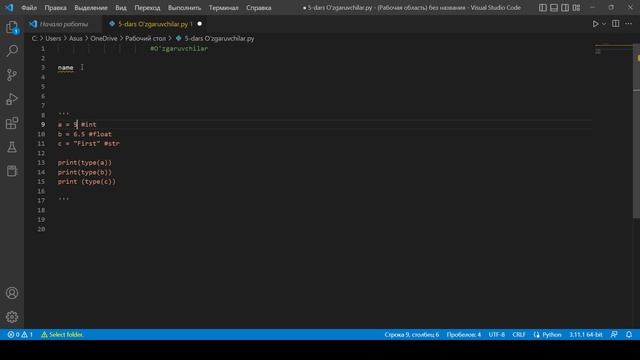The image size is (640, 360).
Task: Open the Вид menu
Action: [121, 8]
